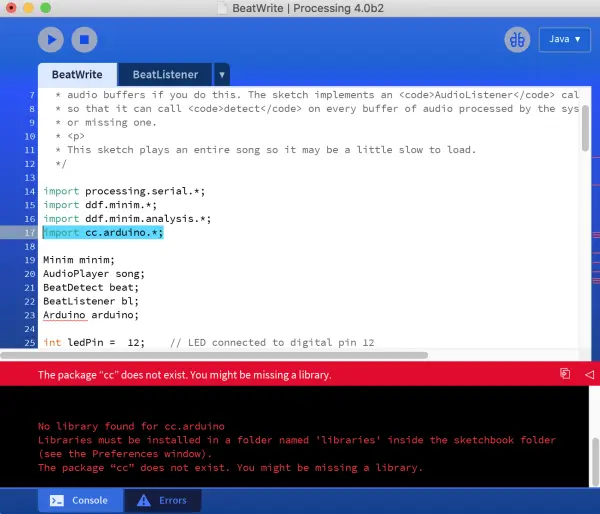Click the highlighted import cc.arduino line
The width and height of the screenshot is (600, 514).
pyautogui.click(x=103, y=232)
